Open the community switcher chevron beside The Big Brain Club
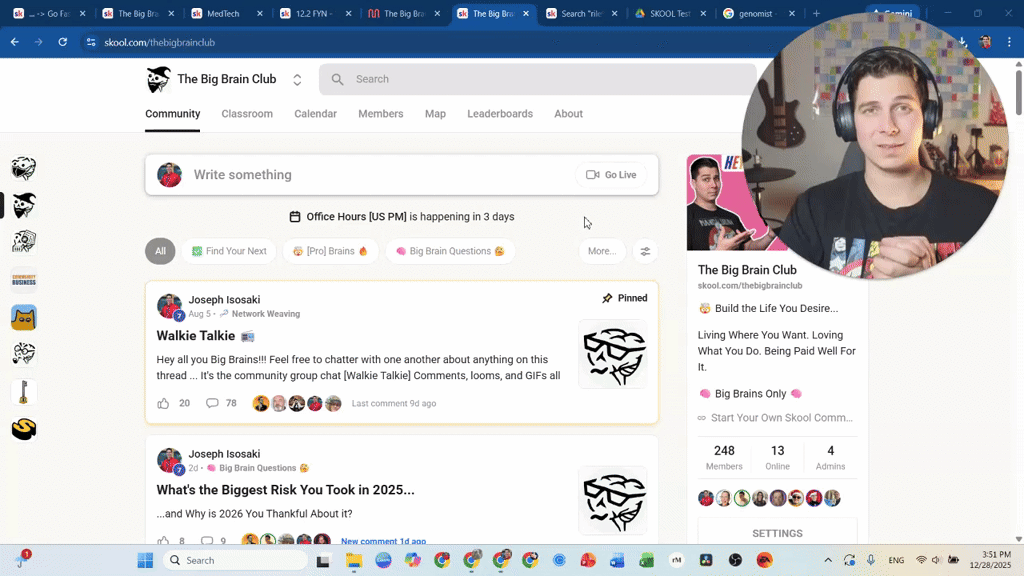The height and width of the screenshot is (576, 1024). [x=297, y=80]
